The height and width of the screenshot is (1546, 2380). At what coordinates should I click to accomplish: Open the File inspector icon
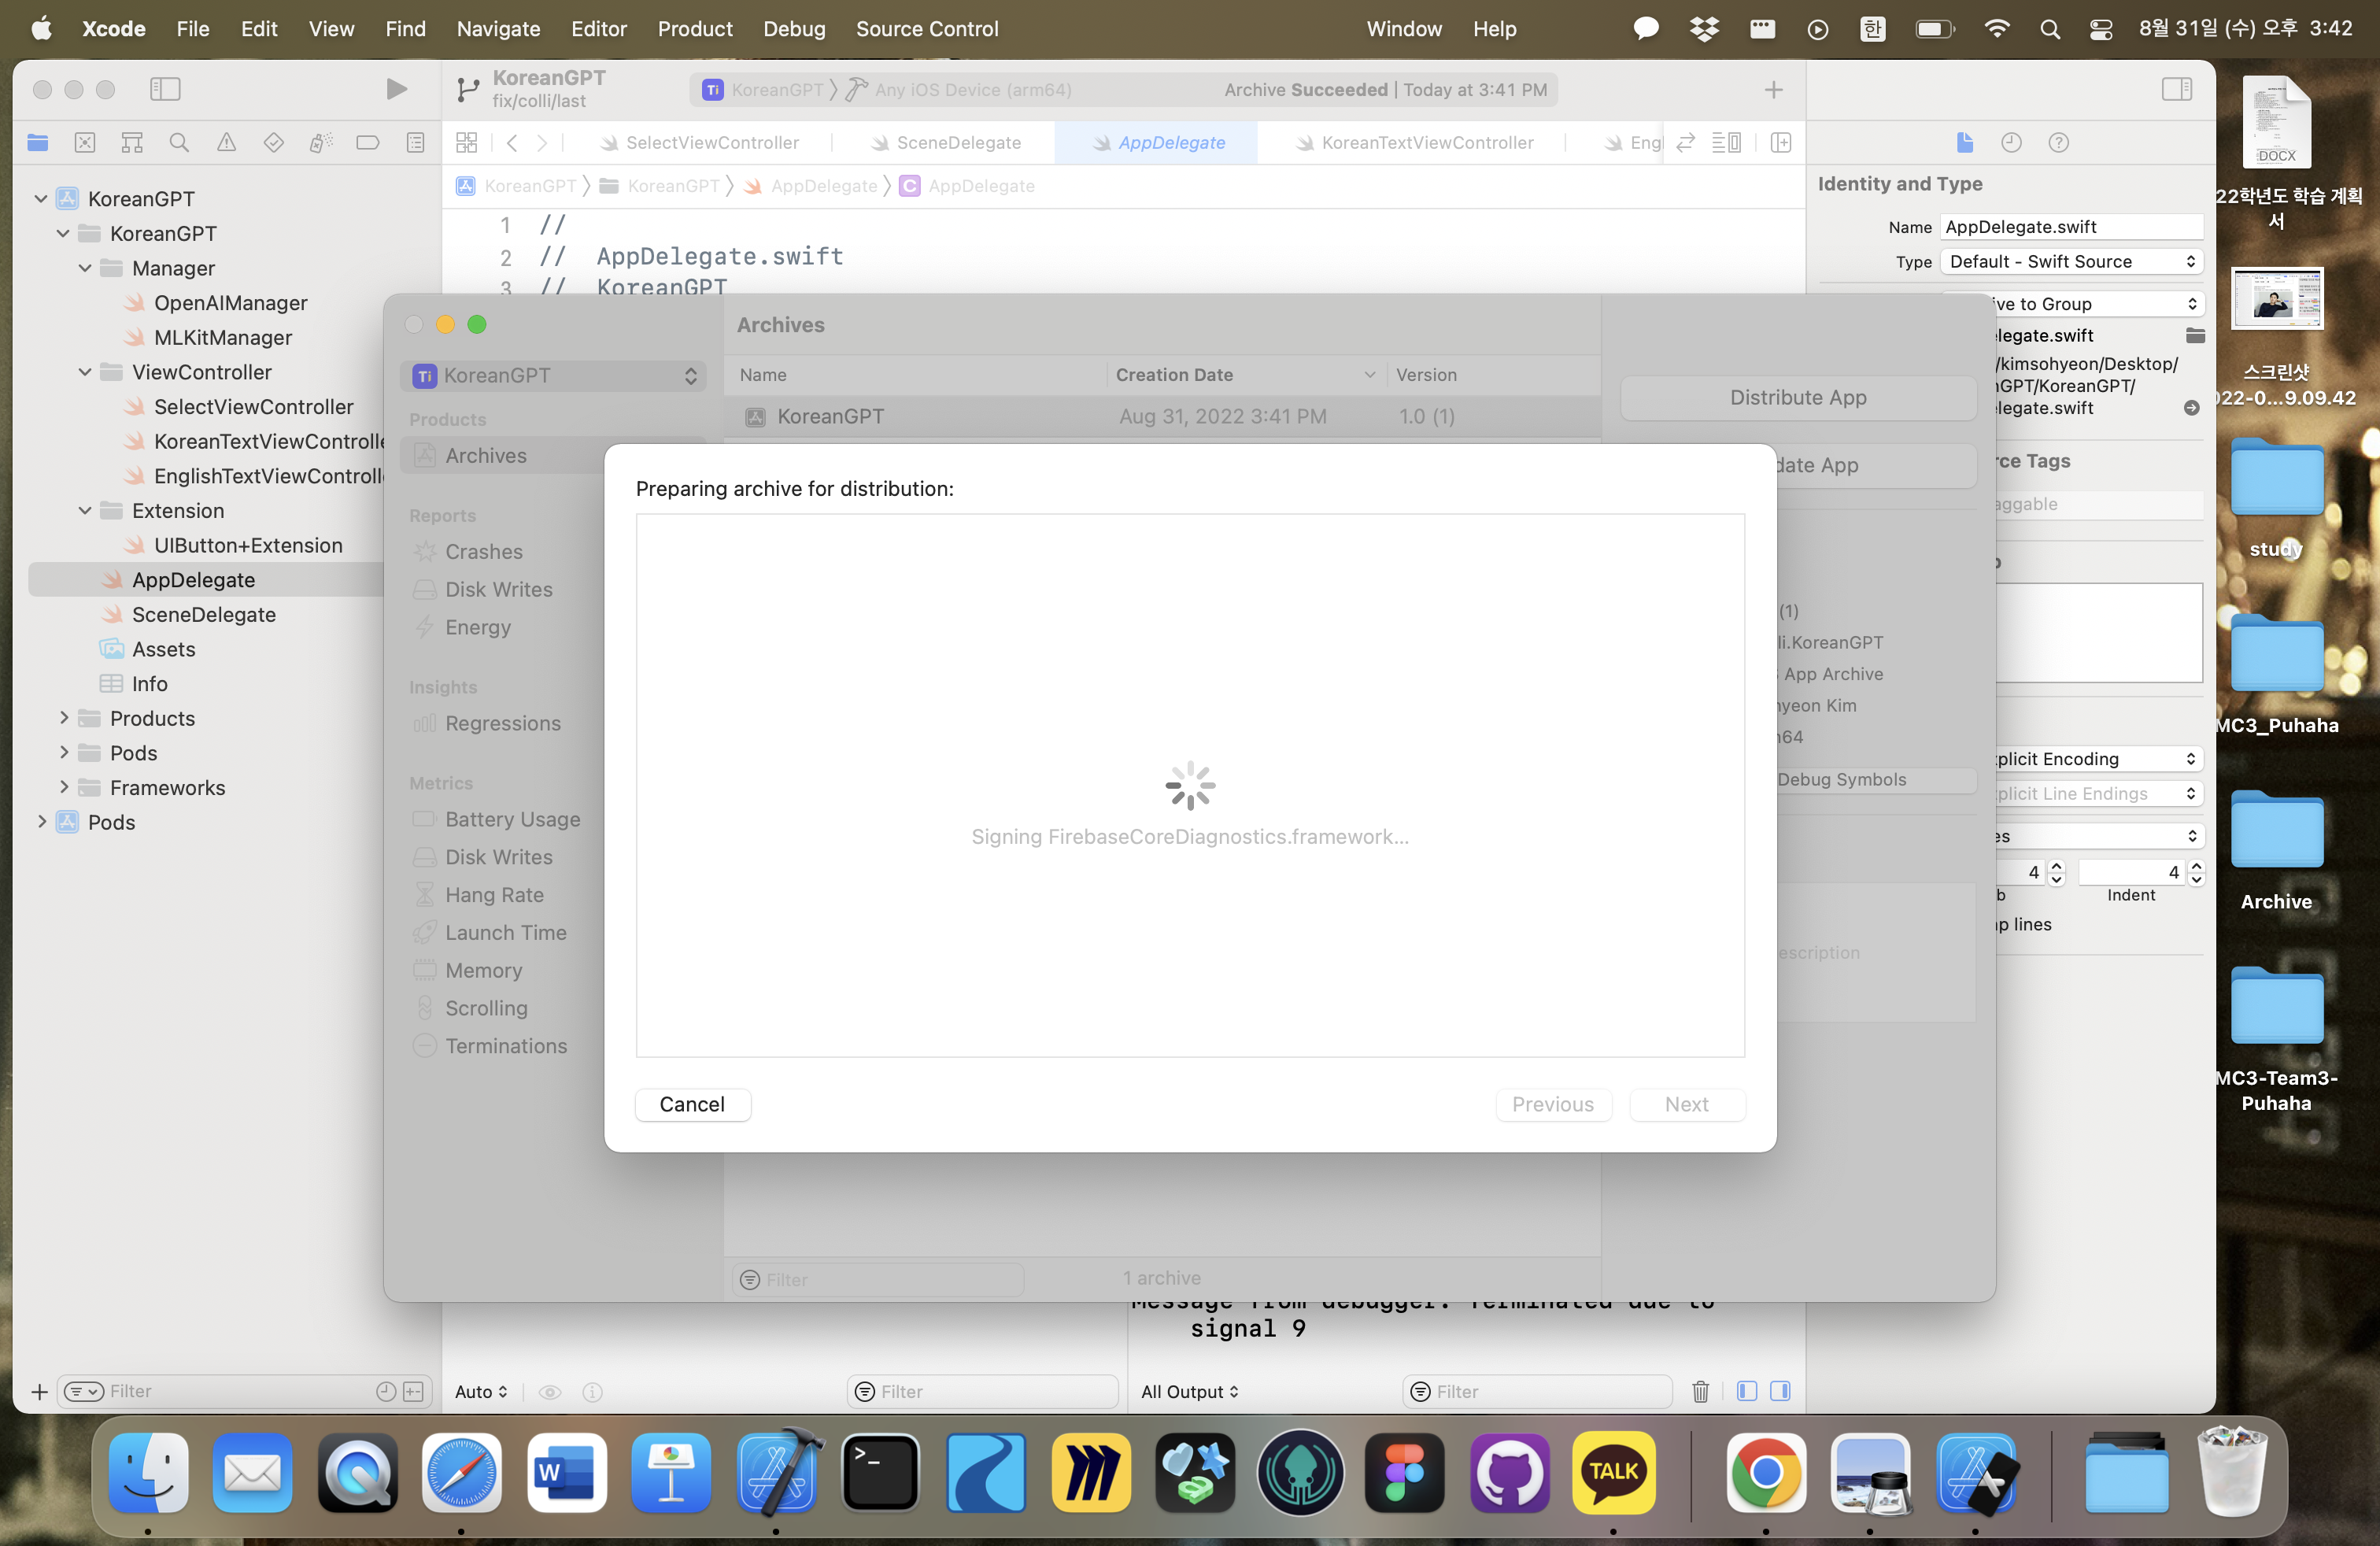[1965, 142]
